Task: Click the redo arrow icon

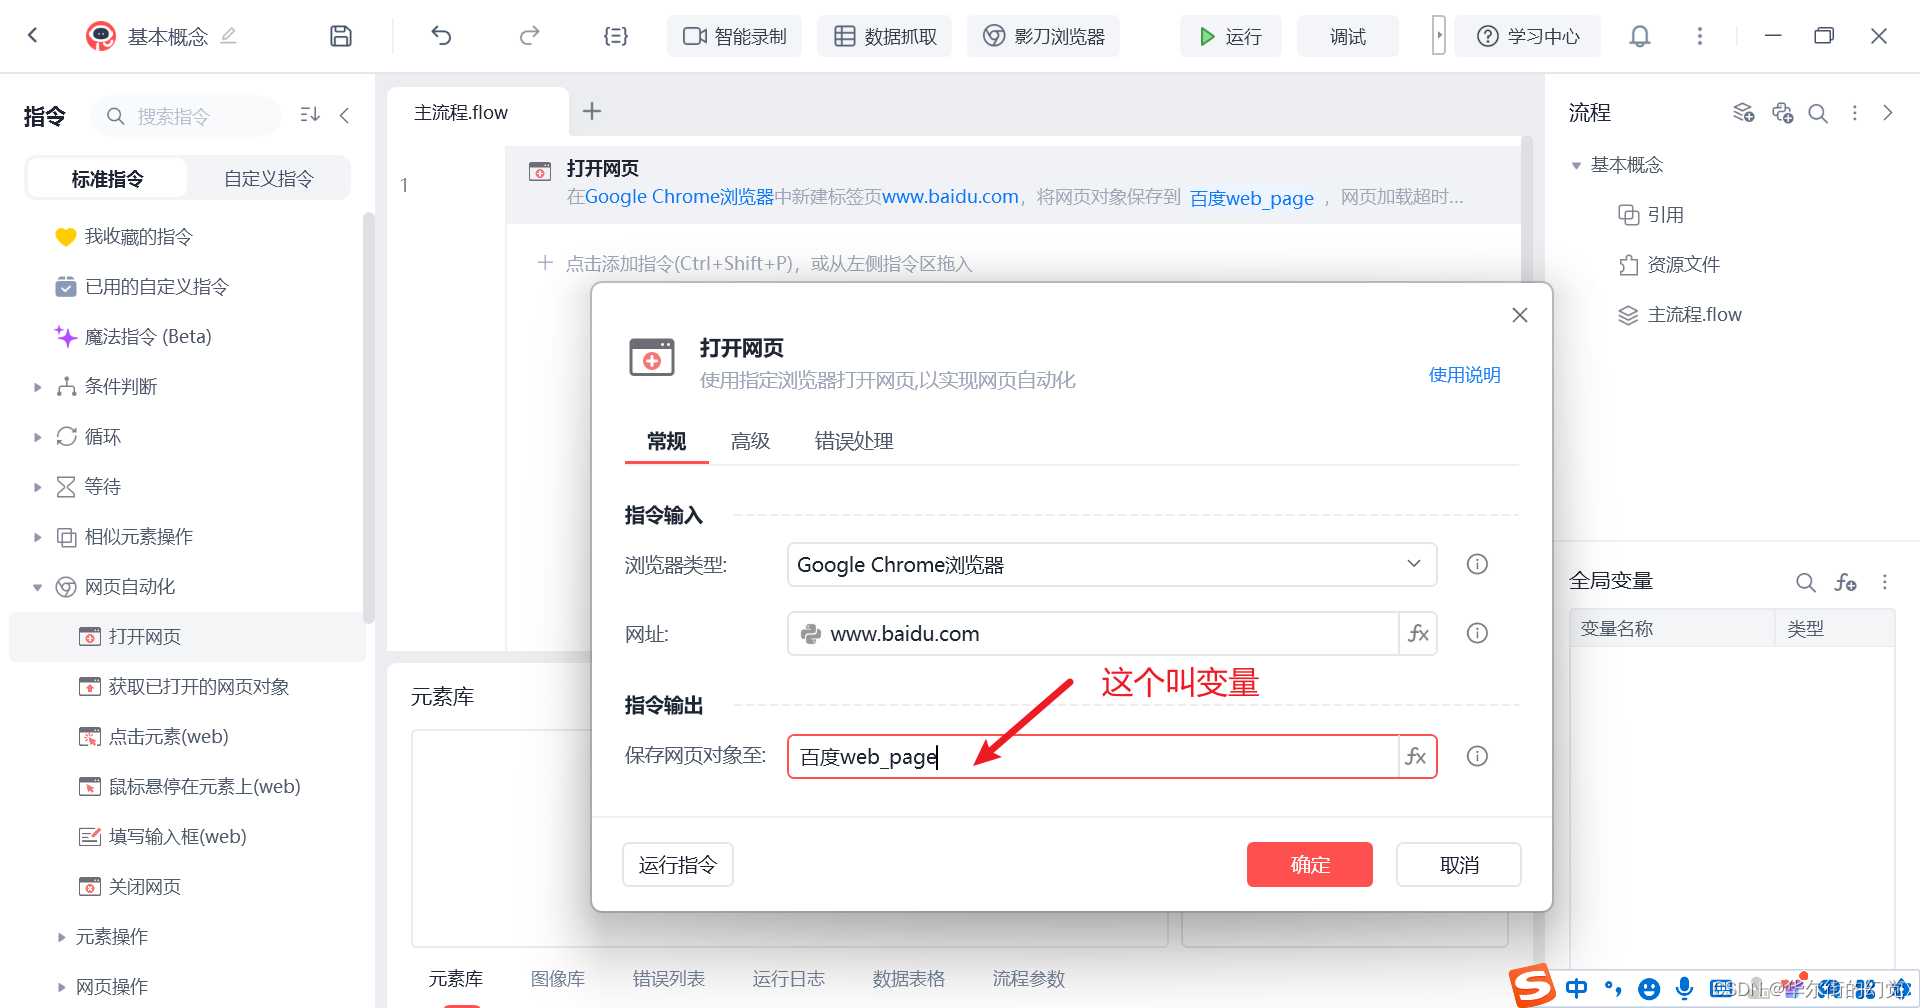Action: coord(530,36)
